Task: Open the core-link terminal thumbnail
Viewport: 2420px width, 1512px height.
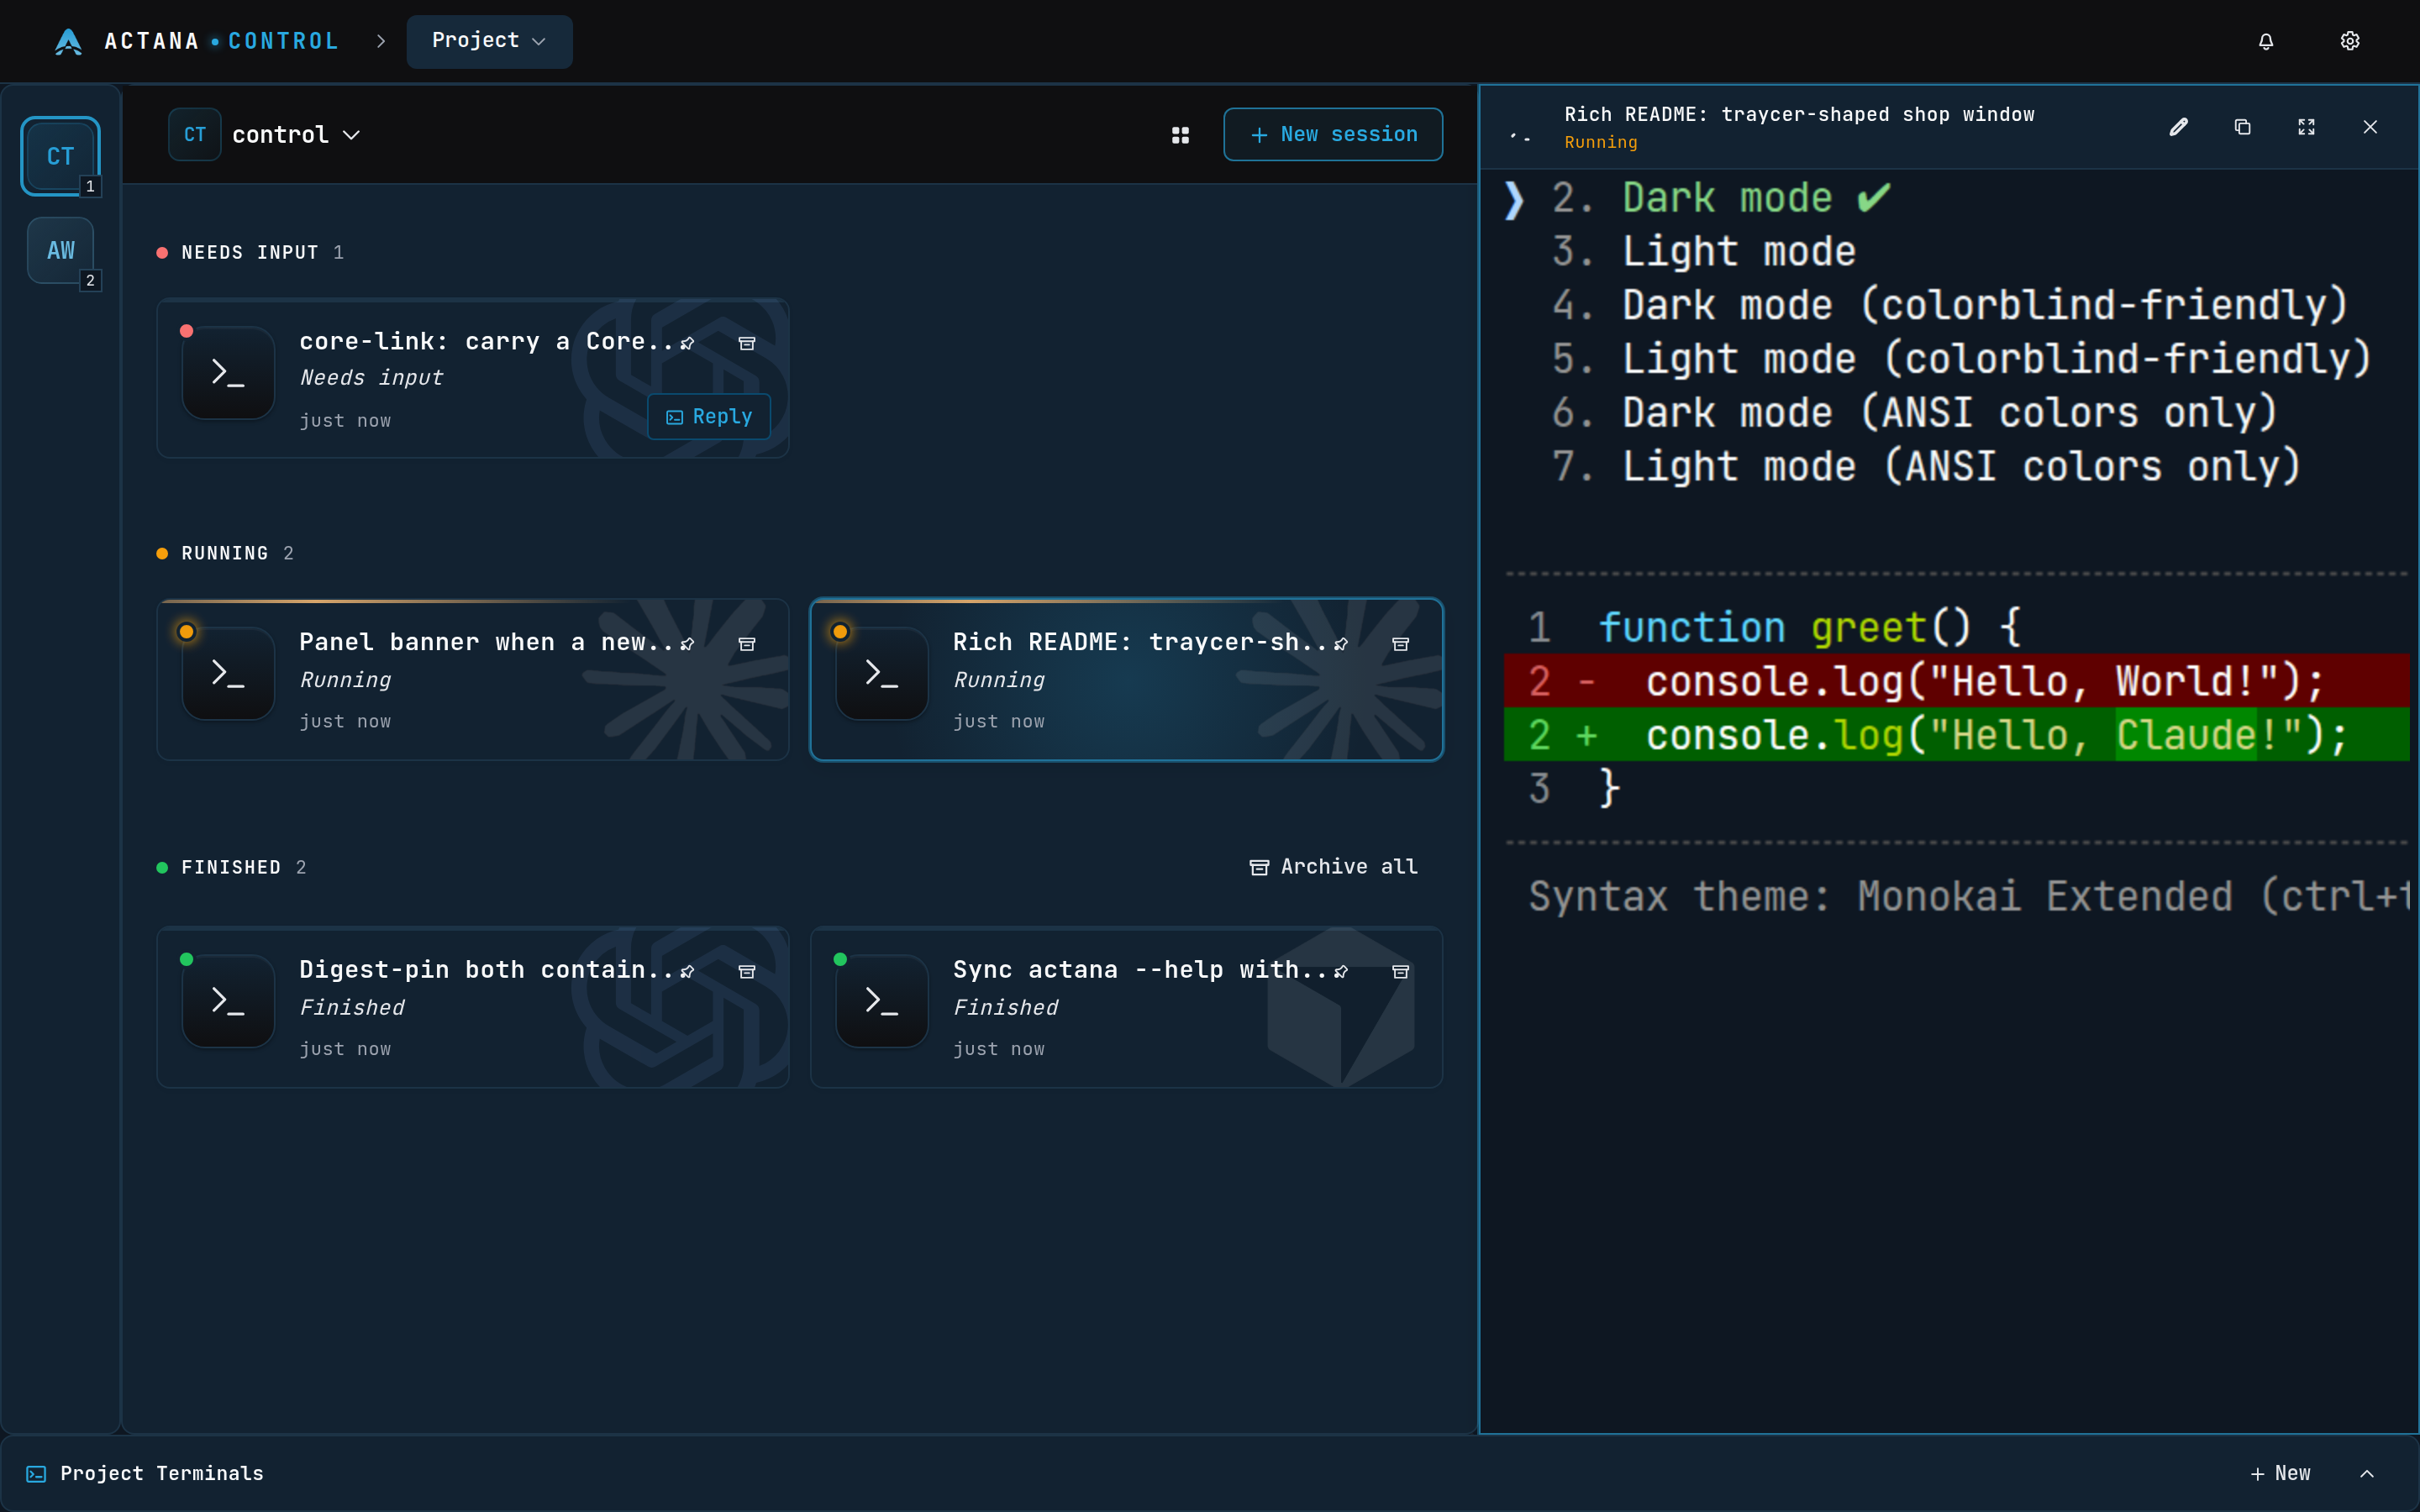Action: click(228, 372)
